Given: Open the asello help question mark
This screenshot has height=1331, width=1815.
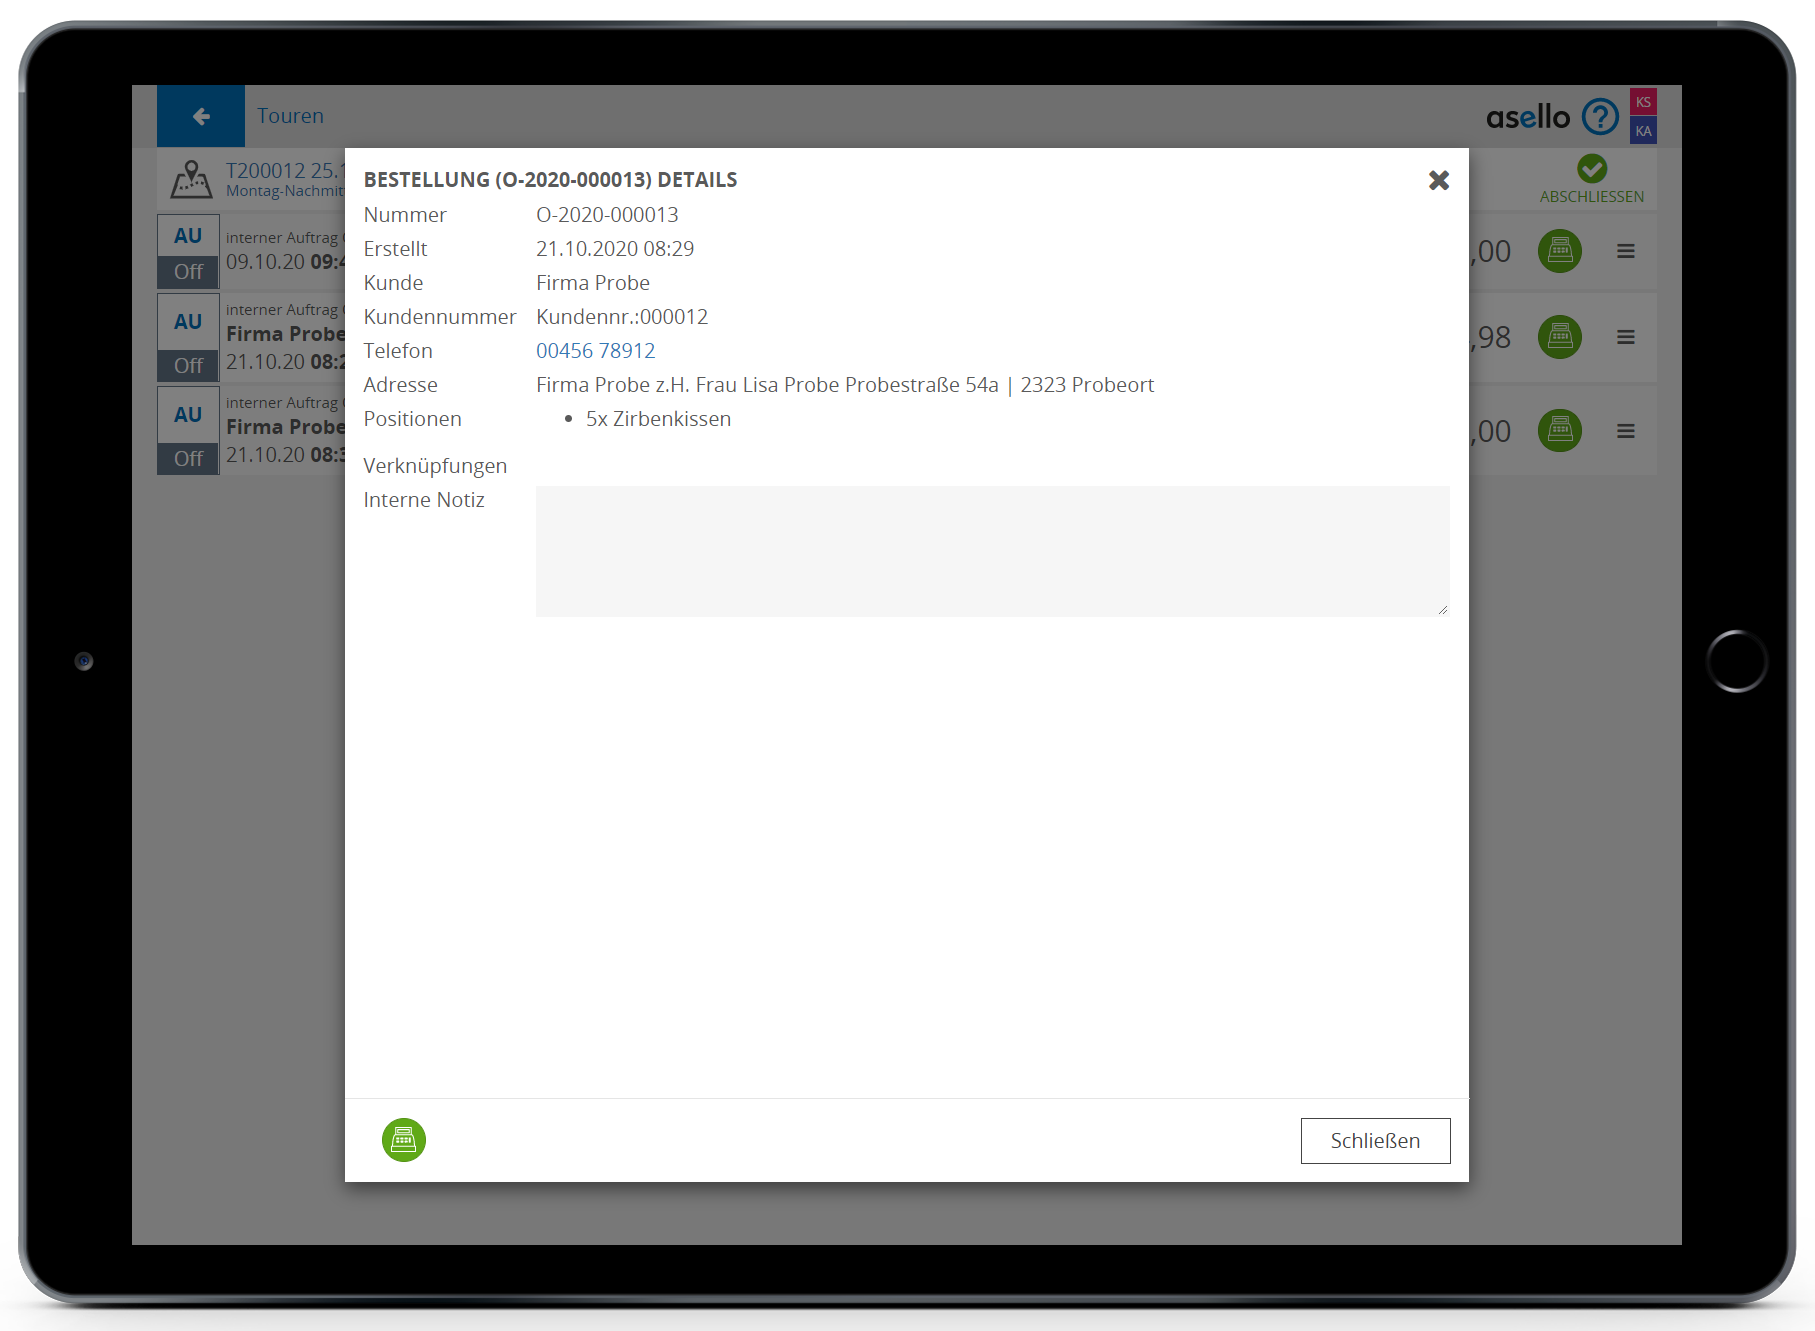Looking at the screenshot, I should 1600,117.
